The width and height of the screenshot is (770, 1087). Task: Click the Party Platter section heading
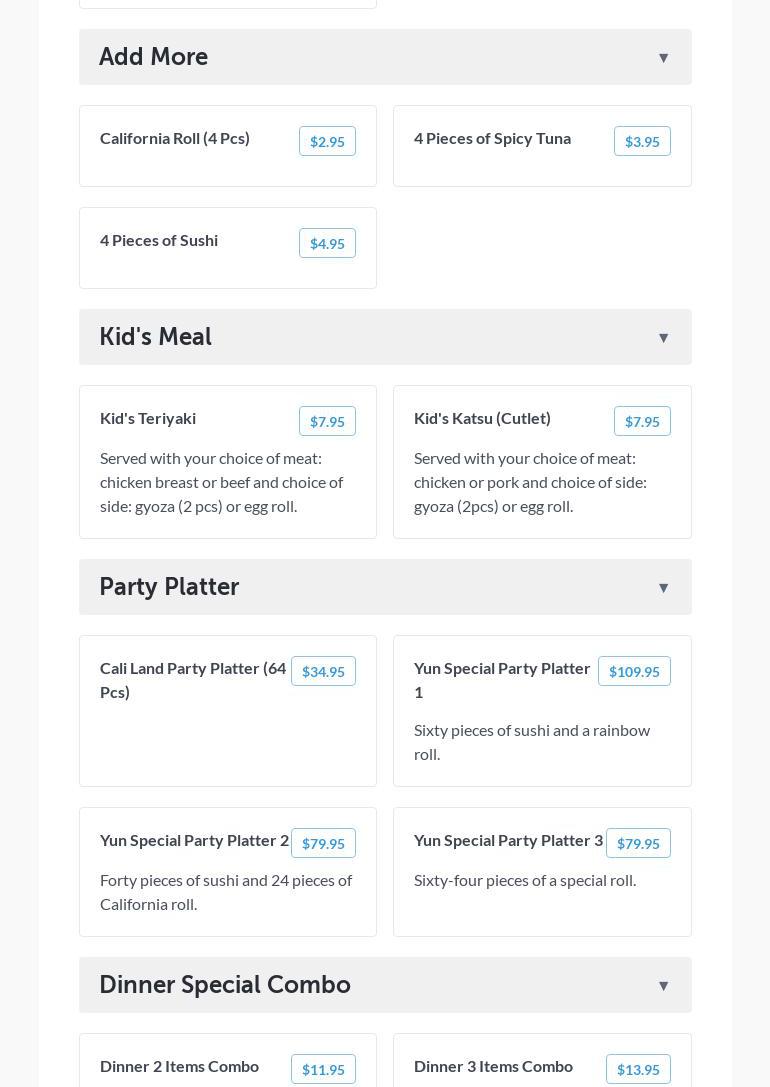tap(169, 587)
